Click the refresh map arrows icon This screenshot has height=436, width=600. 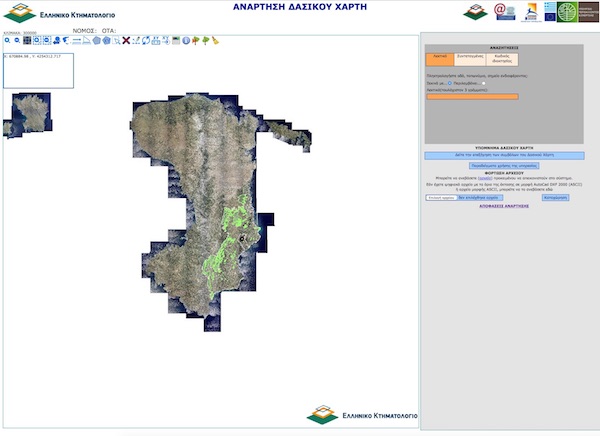click(x=146, y=41)
